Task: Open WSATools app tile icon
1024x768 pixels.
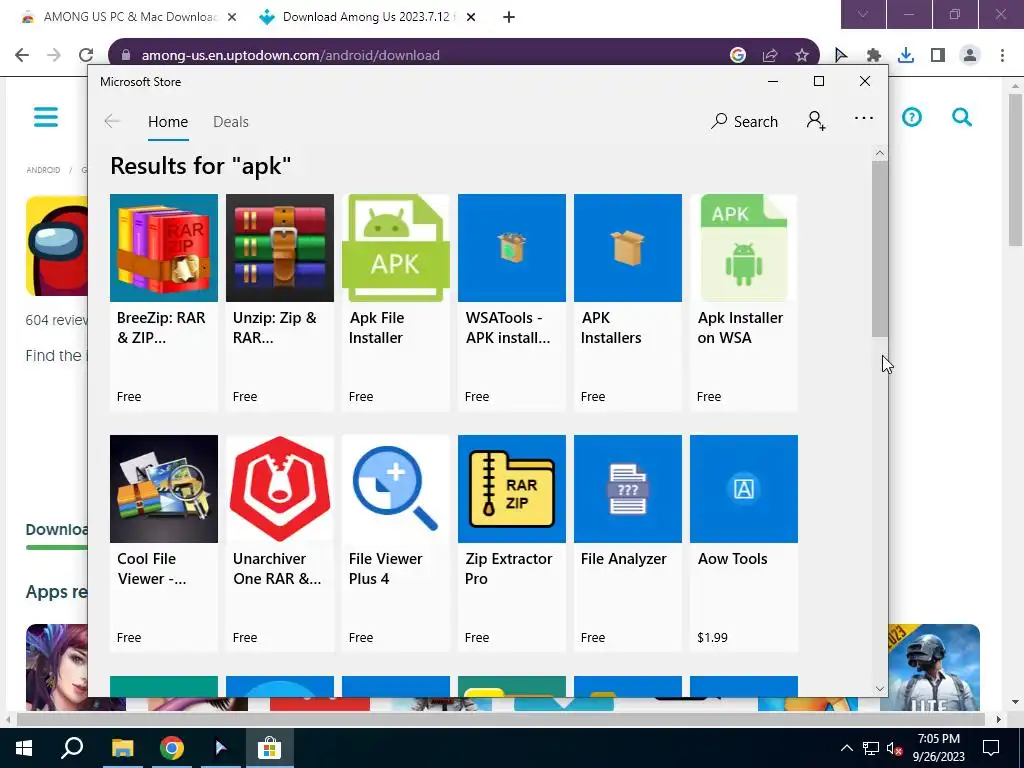Action: 511,248
